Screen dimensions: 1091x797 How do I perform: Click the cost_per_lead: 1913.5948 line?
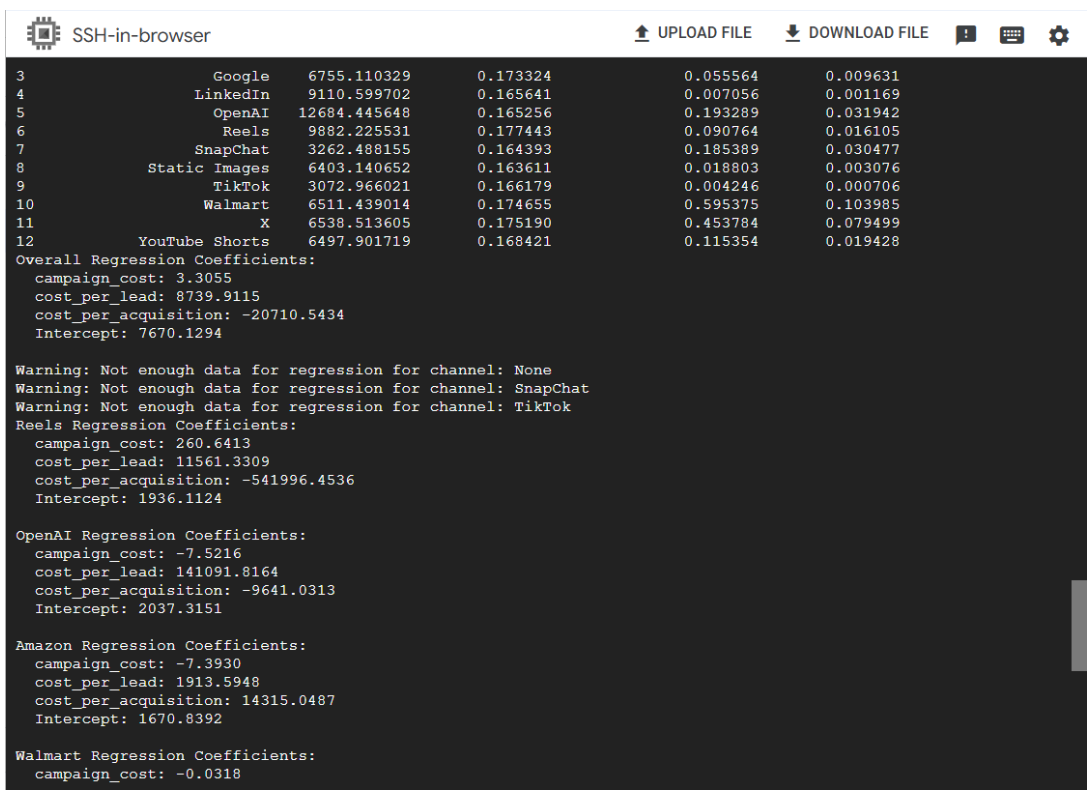point(147,682)
